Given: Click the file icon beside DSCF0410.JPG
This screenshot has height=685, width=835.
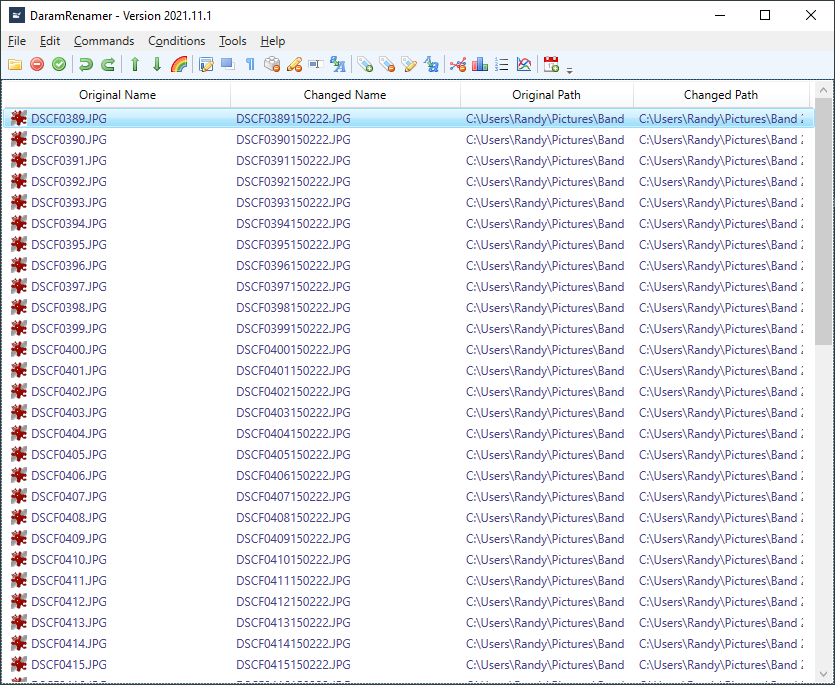Looking at the screenshot, I should 19,559.
